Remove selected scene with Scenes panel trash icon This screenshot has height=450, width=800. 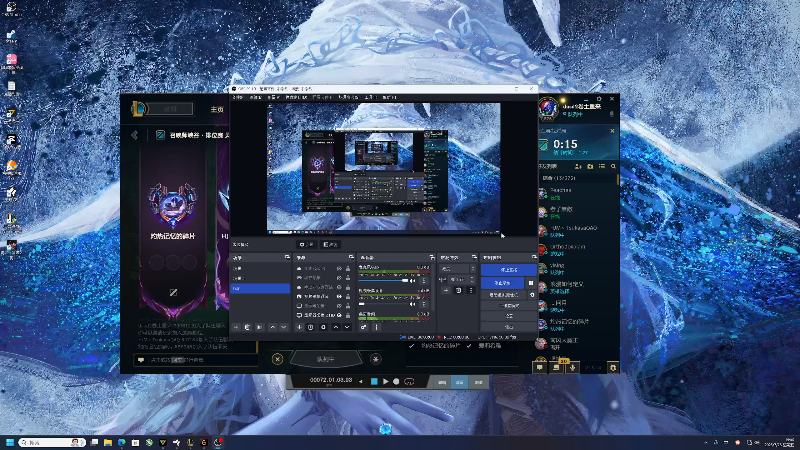[247, 327]
